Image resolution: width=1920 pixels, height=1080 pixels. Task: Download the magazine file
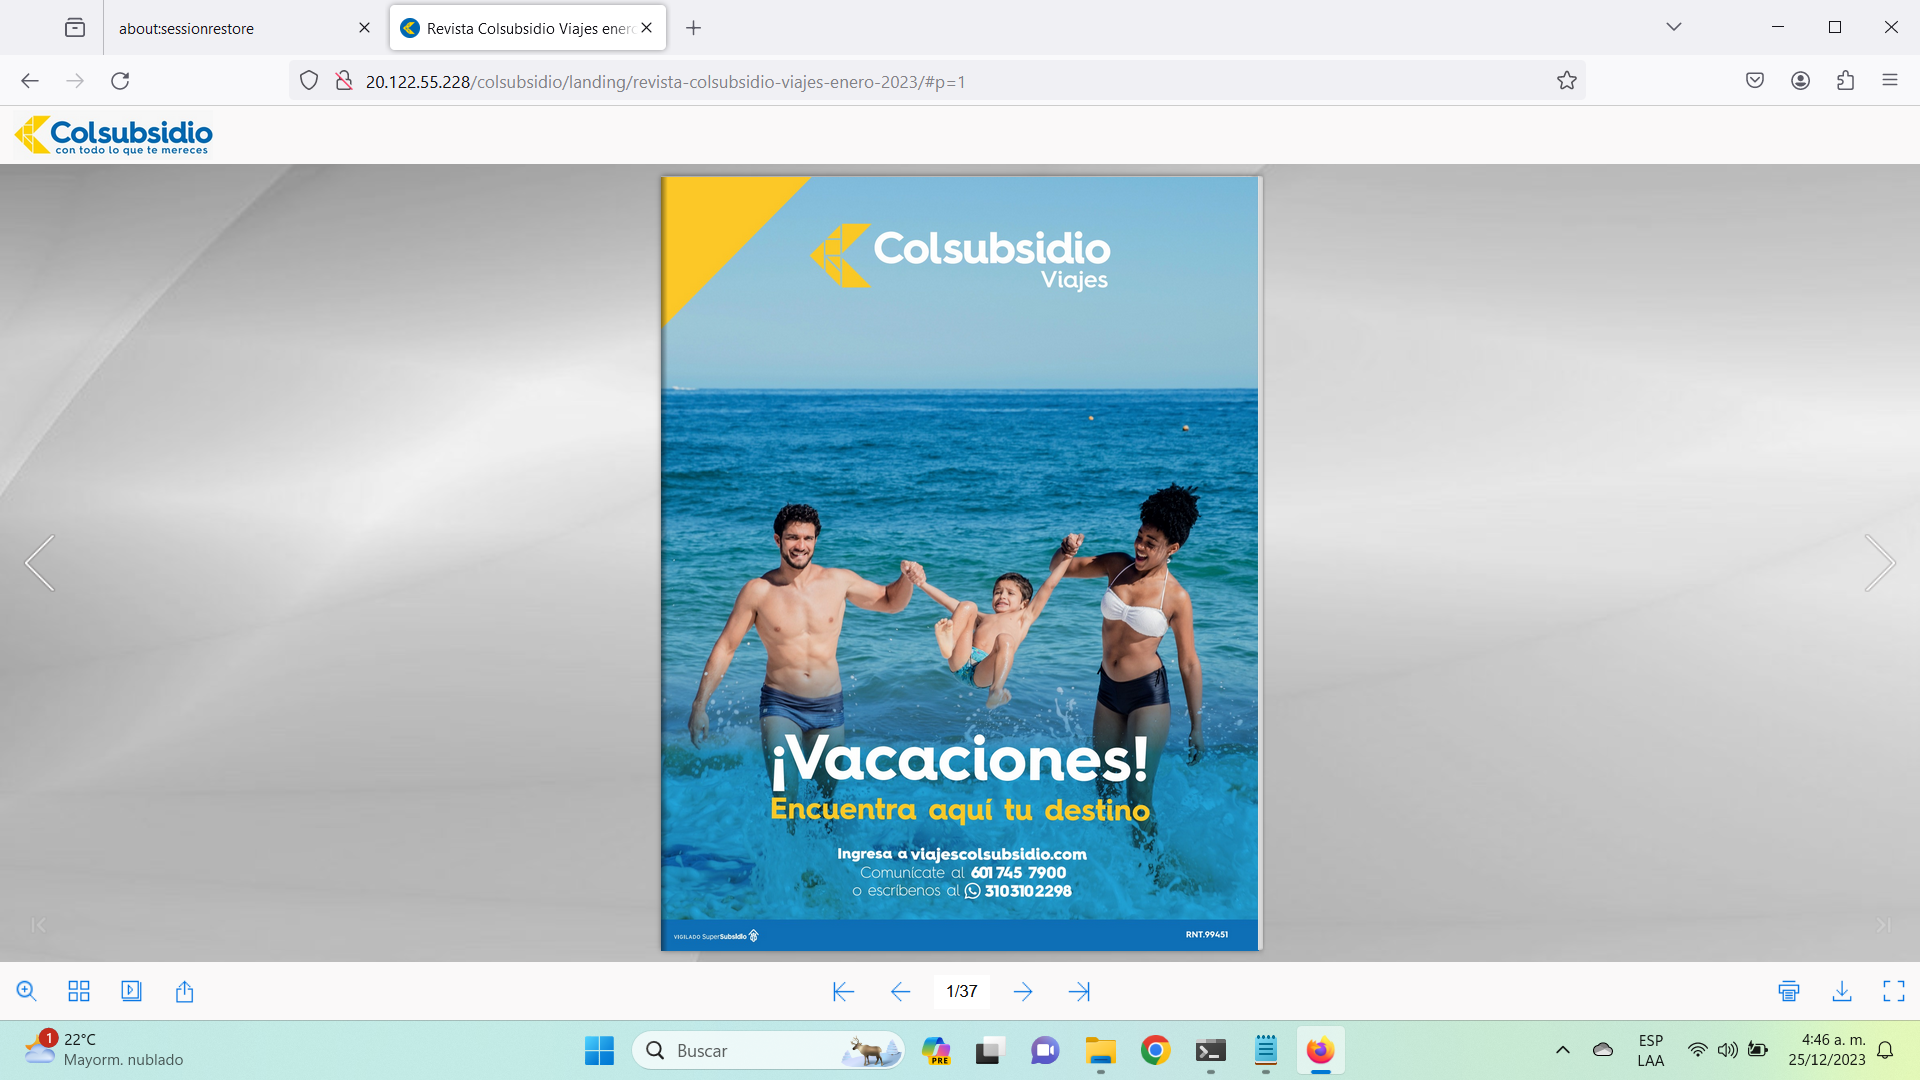1842,991
